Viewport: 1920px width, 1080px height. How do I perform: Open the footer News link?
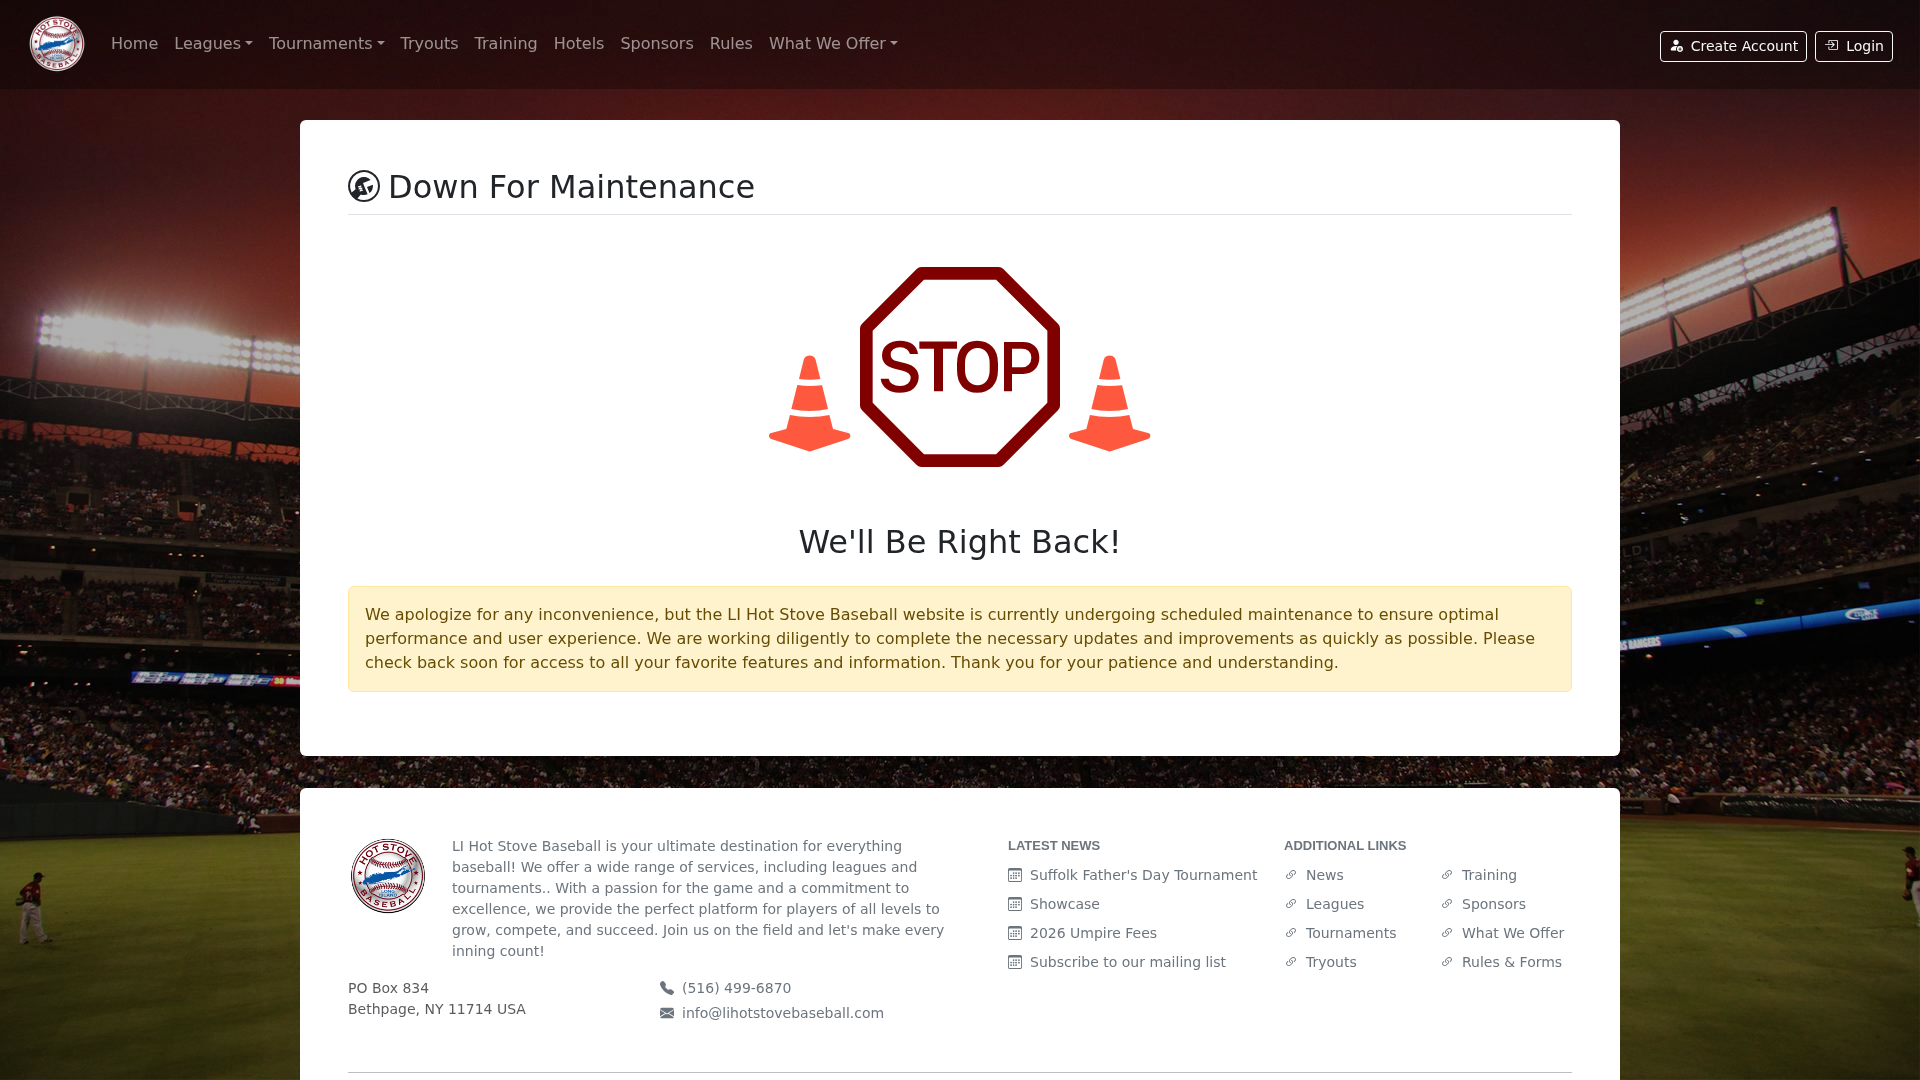pos(1324,875)
